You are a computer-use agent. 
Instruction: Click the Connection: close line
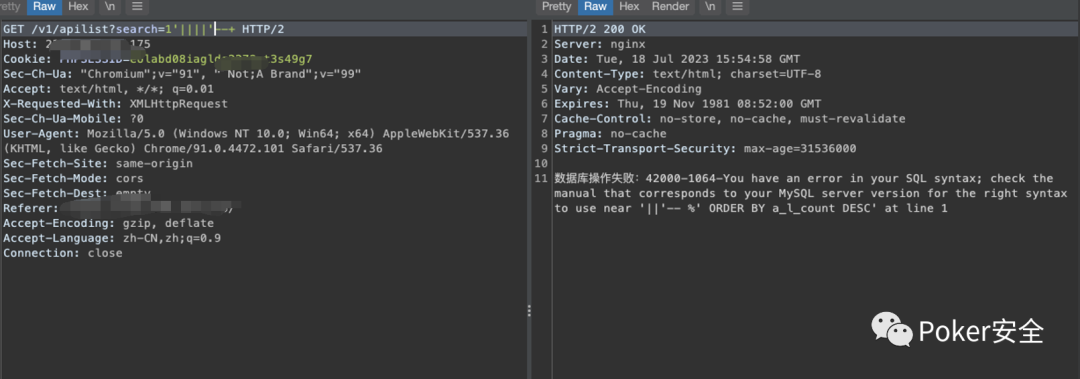pyautogui.click(x=63, y=253)
